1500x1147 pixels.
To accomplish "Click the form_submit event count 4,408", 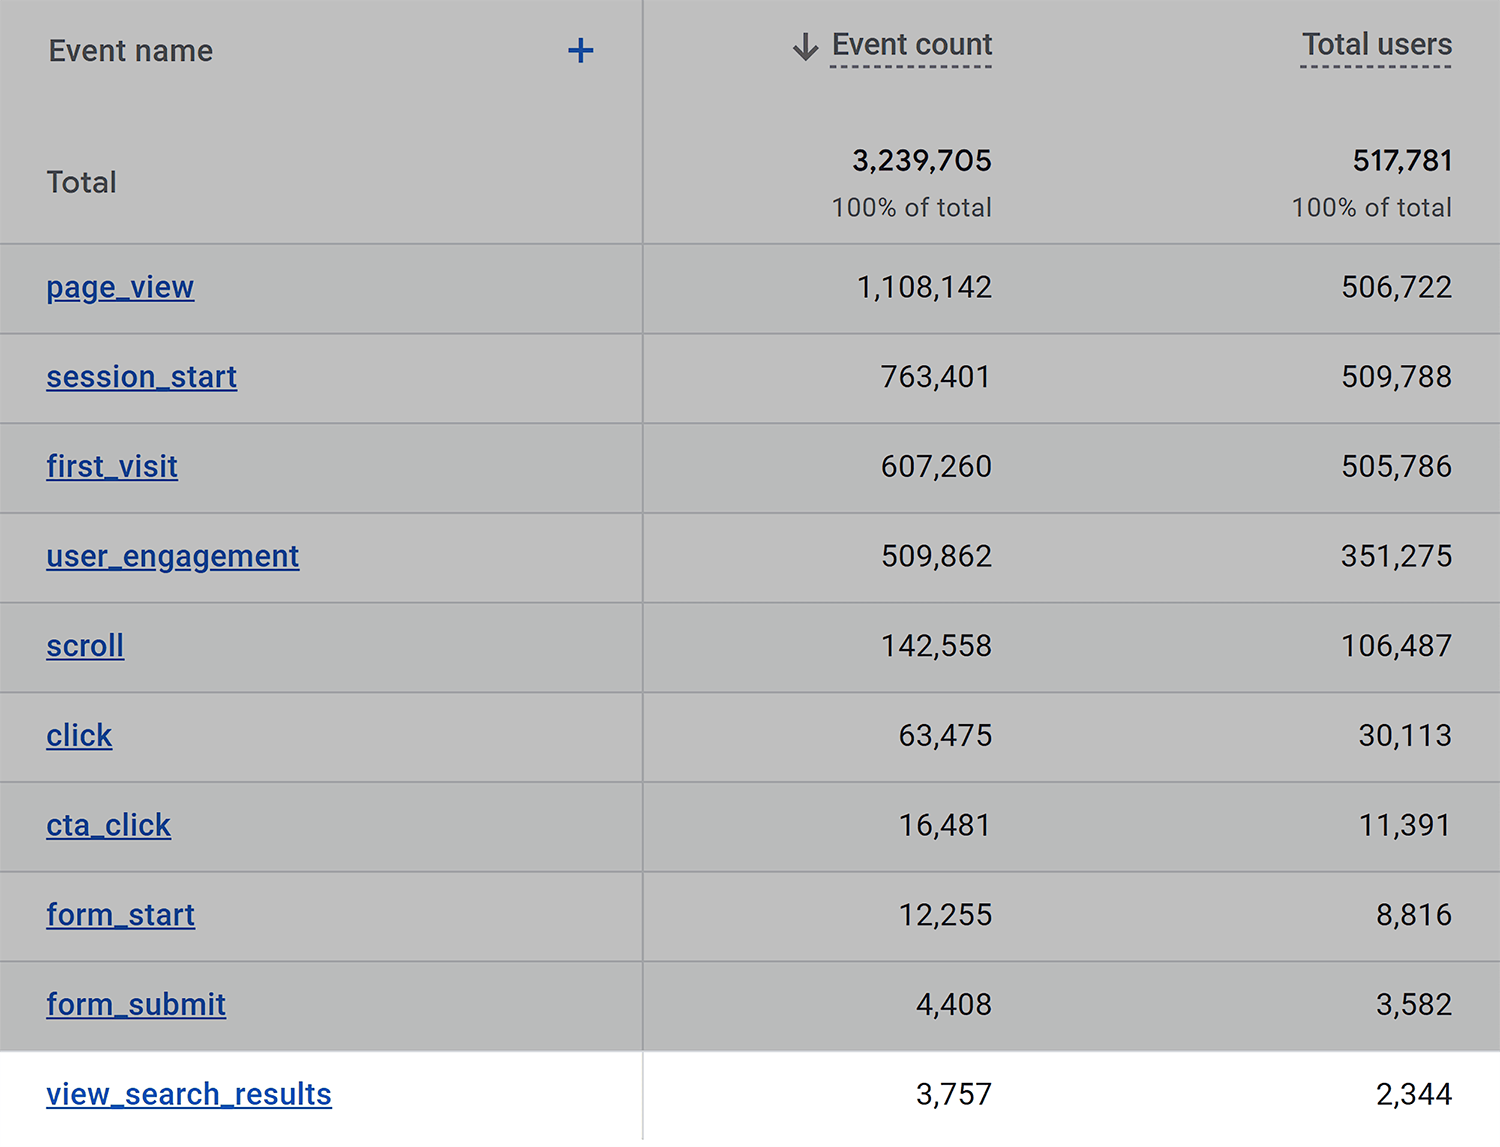I will [x=954, y=1005].
